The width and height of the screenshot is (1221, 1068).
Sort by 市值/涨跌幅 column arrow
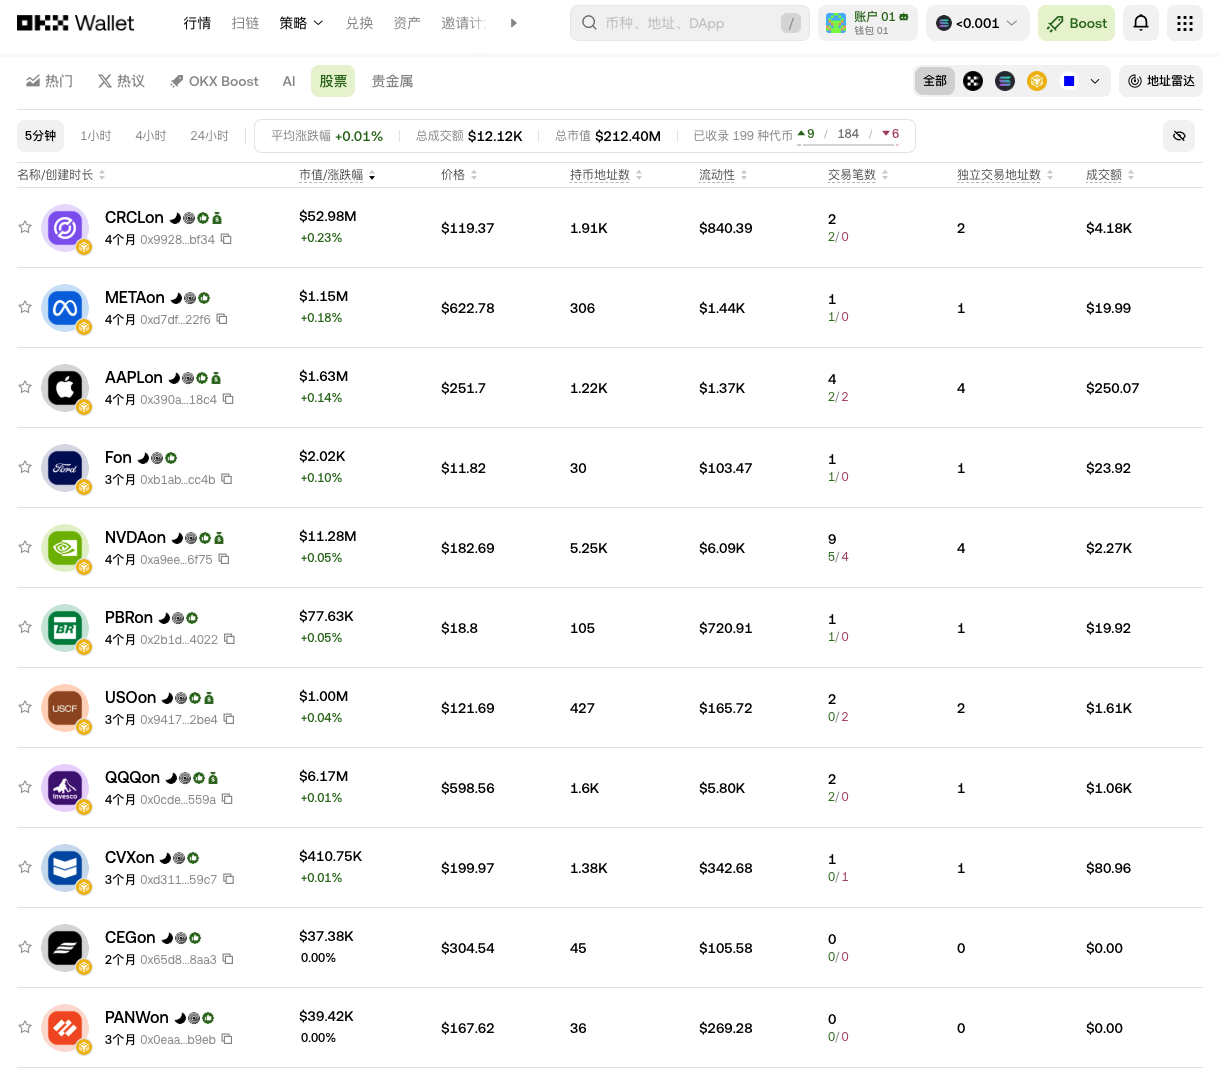click(371, 174)
